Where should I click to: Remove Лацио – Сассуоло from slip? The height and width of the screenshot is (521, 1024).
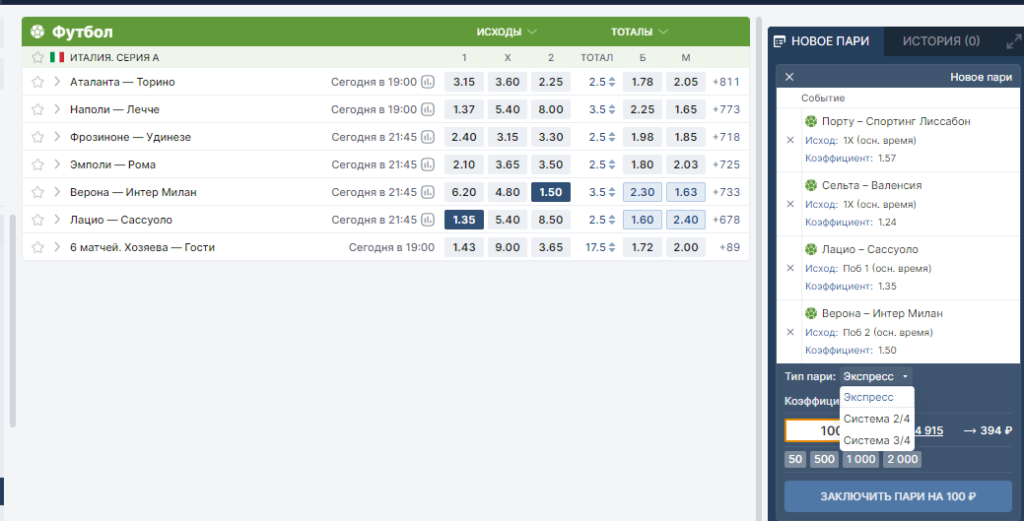click(790, 268)
